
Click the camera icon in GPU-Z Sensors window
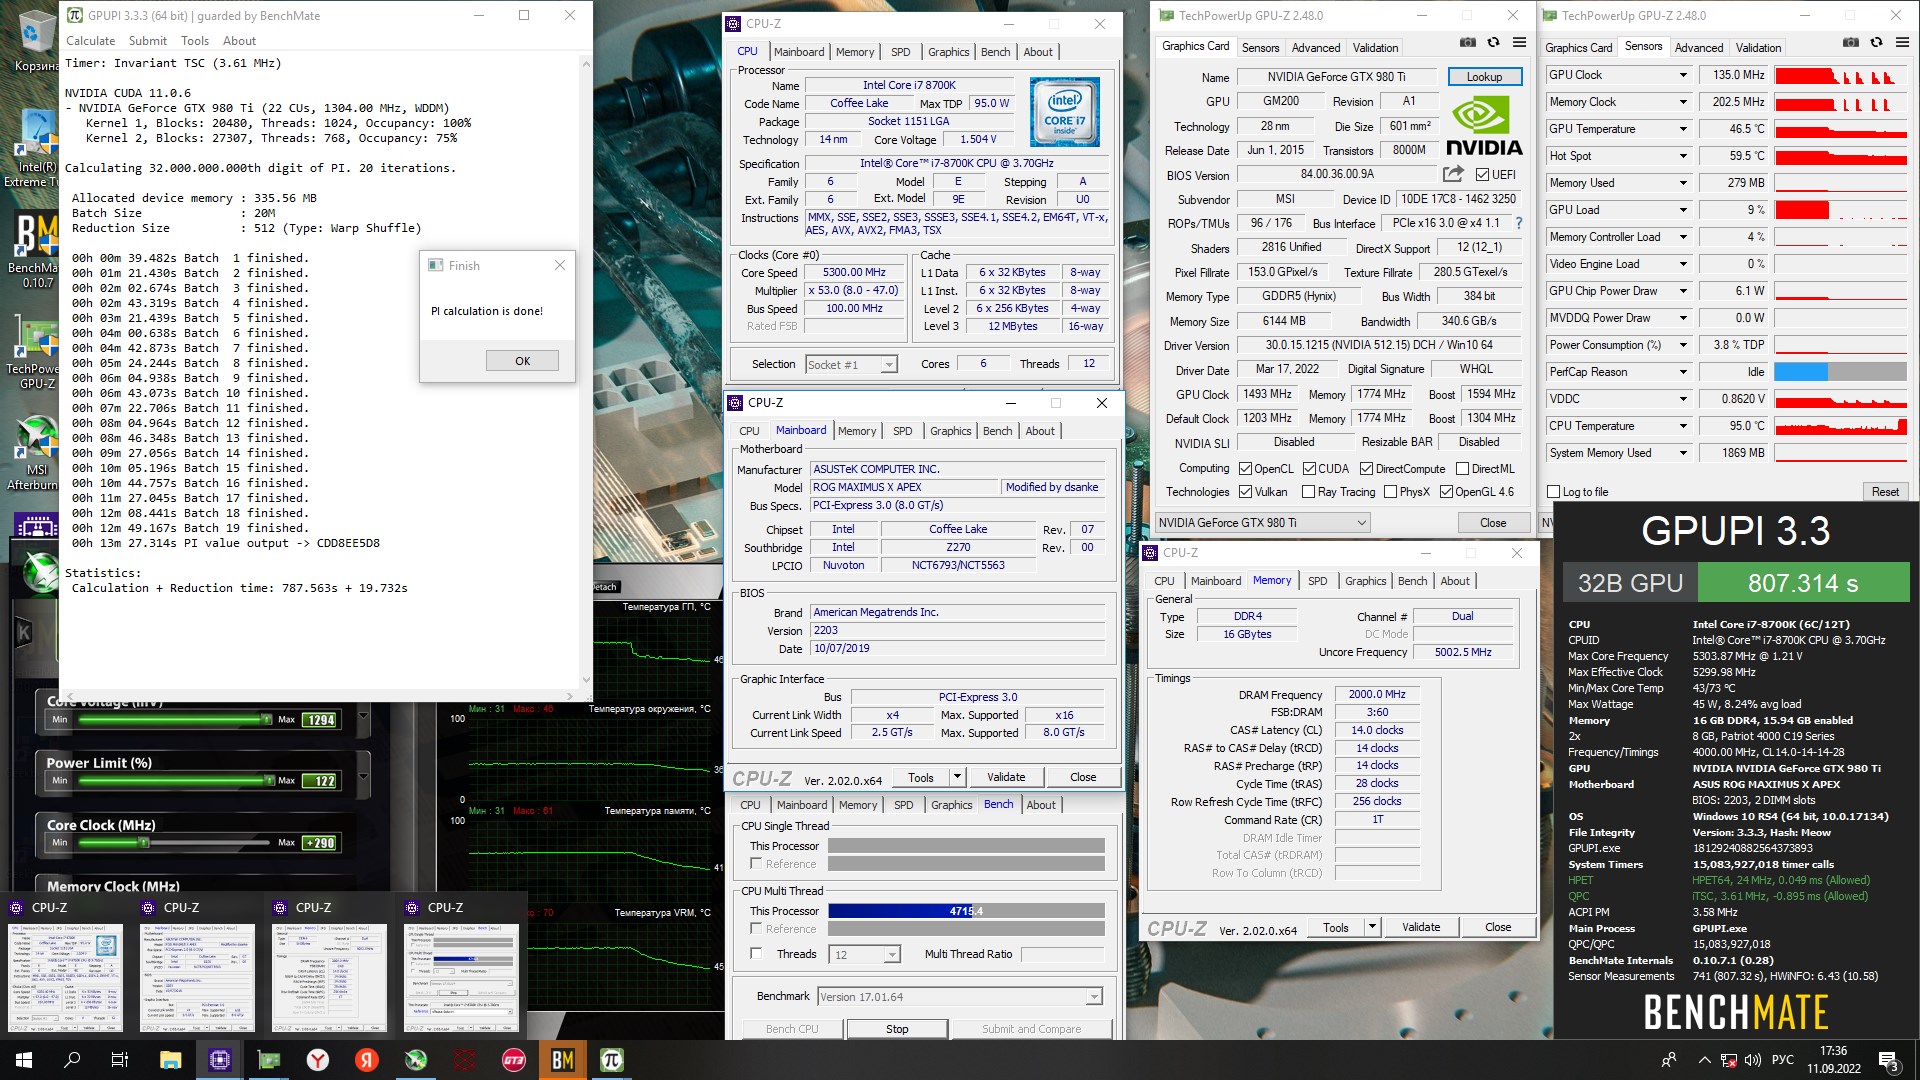(1851, 43)
